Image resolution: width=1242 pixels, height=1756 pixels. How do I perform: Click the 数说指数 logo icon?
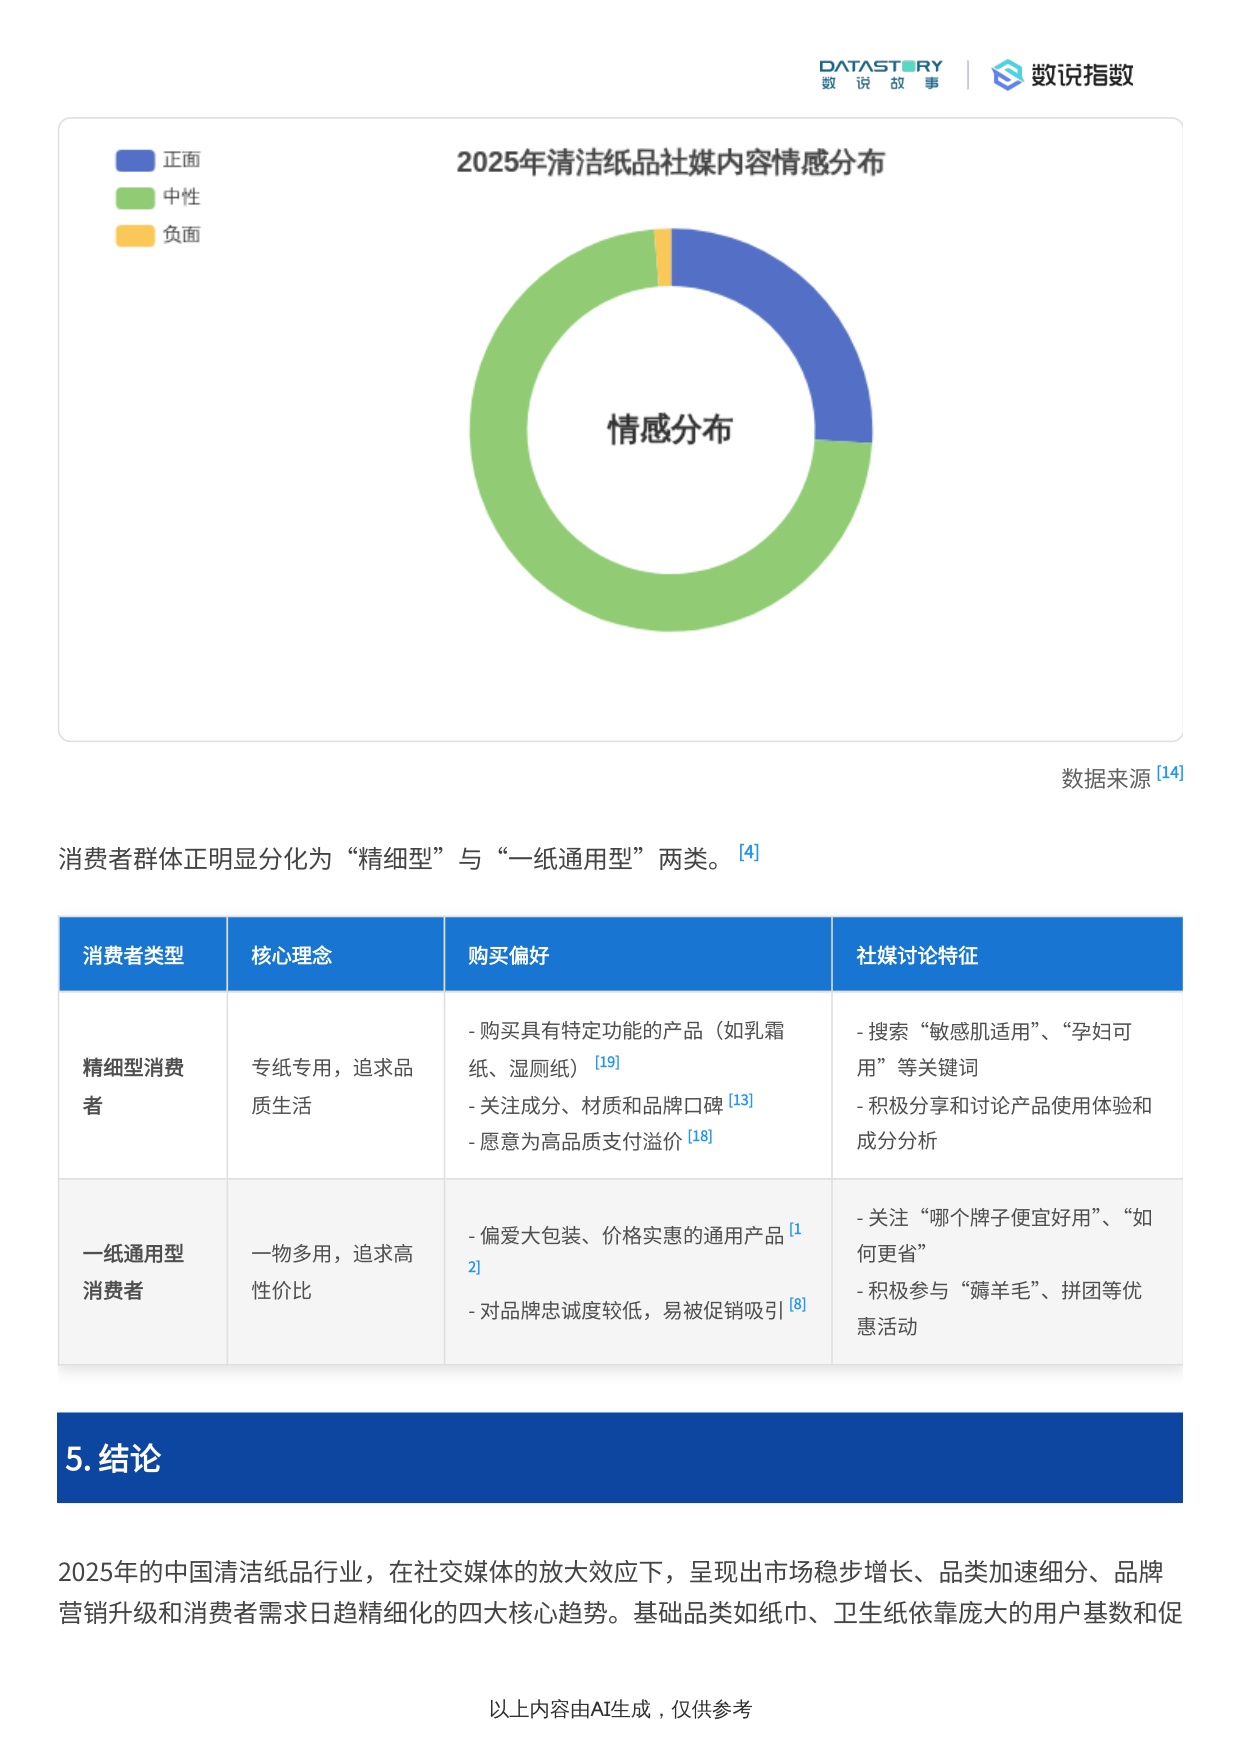click(1007, 75)
